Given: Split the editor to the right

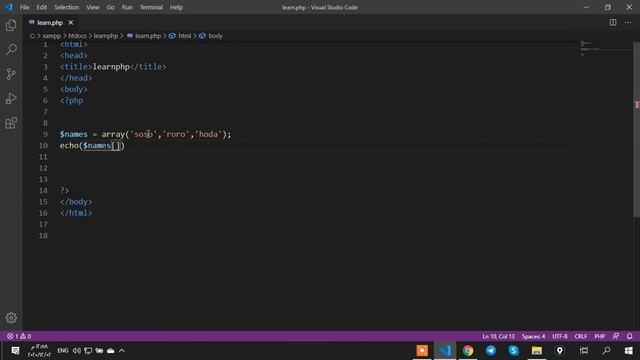Looking at the screenshot, I should click(613, 22).
